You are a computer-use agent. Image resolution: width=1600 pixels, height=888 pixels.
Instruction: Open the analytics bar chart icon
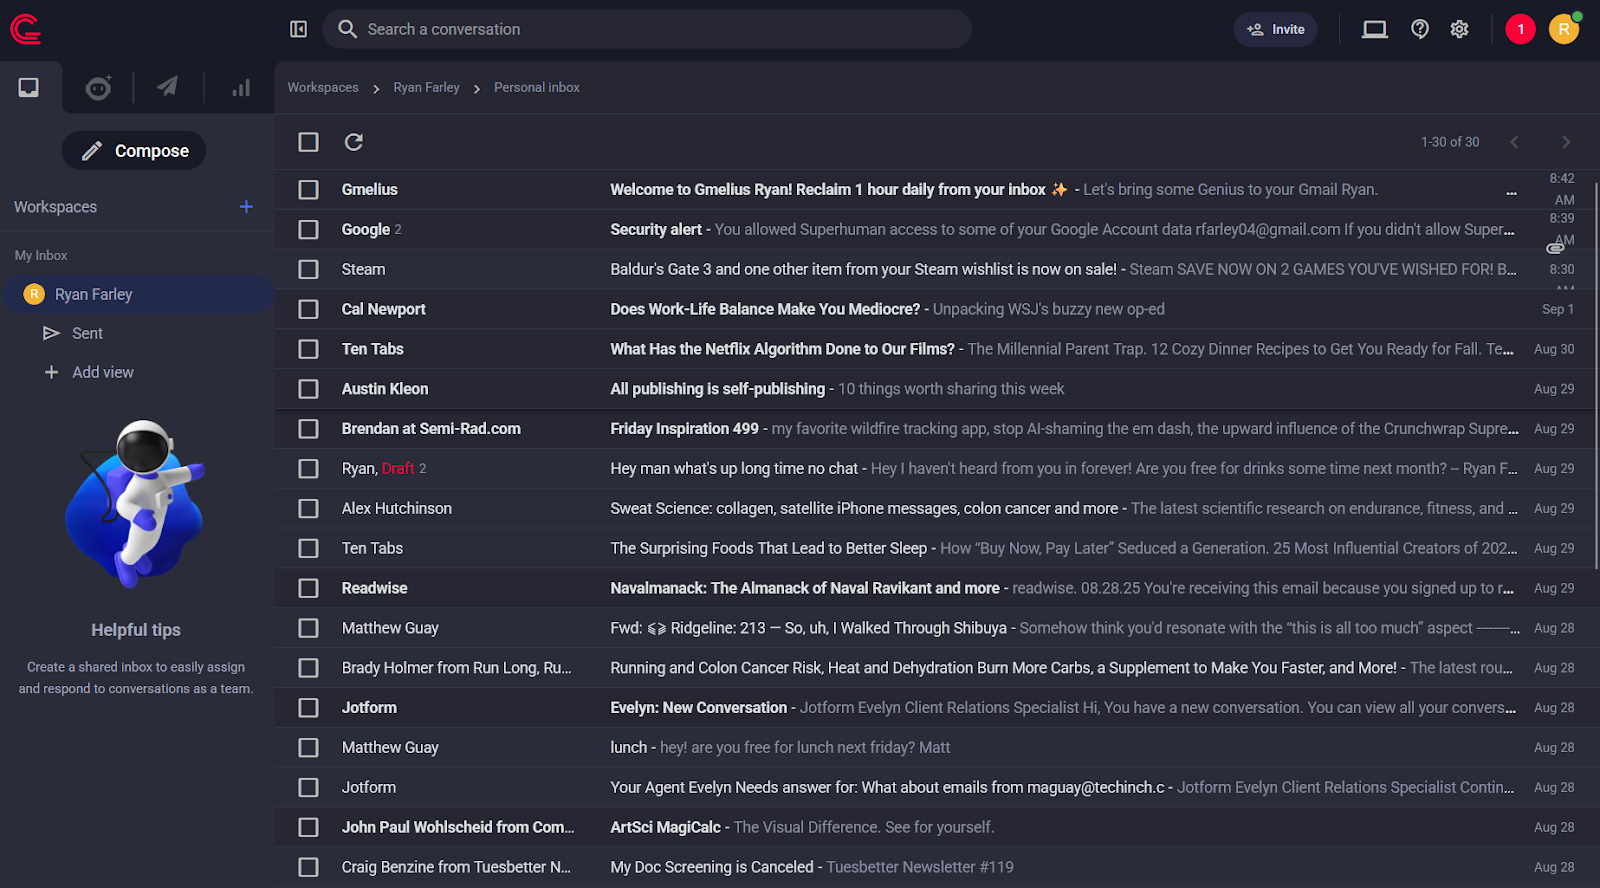(241, 88)
